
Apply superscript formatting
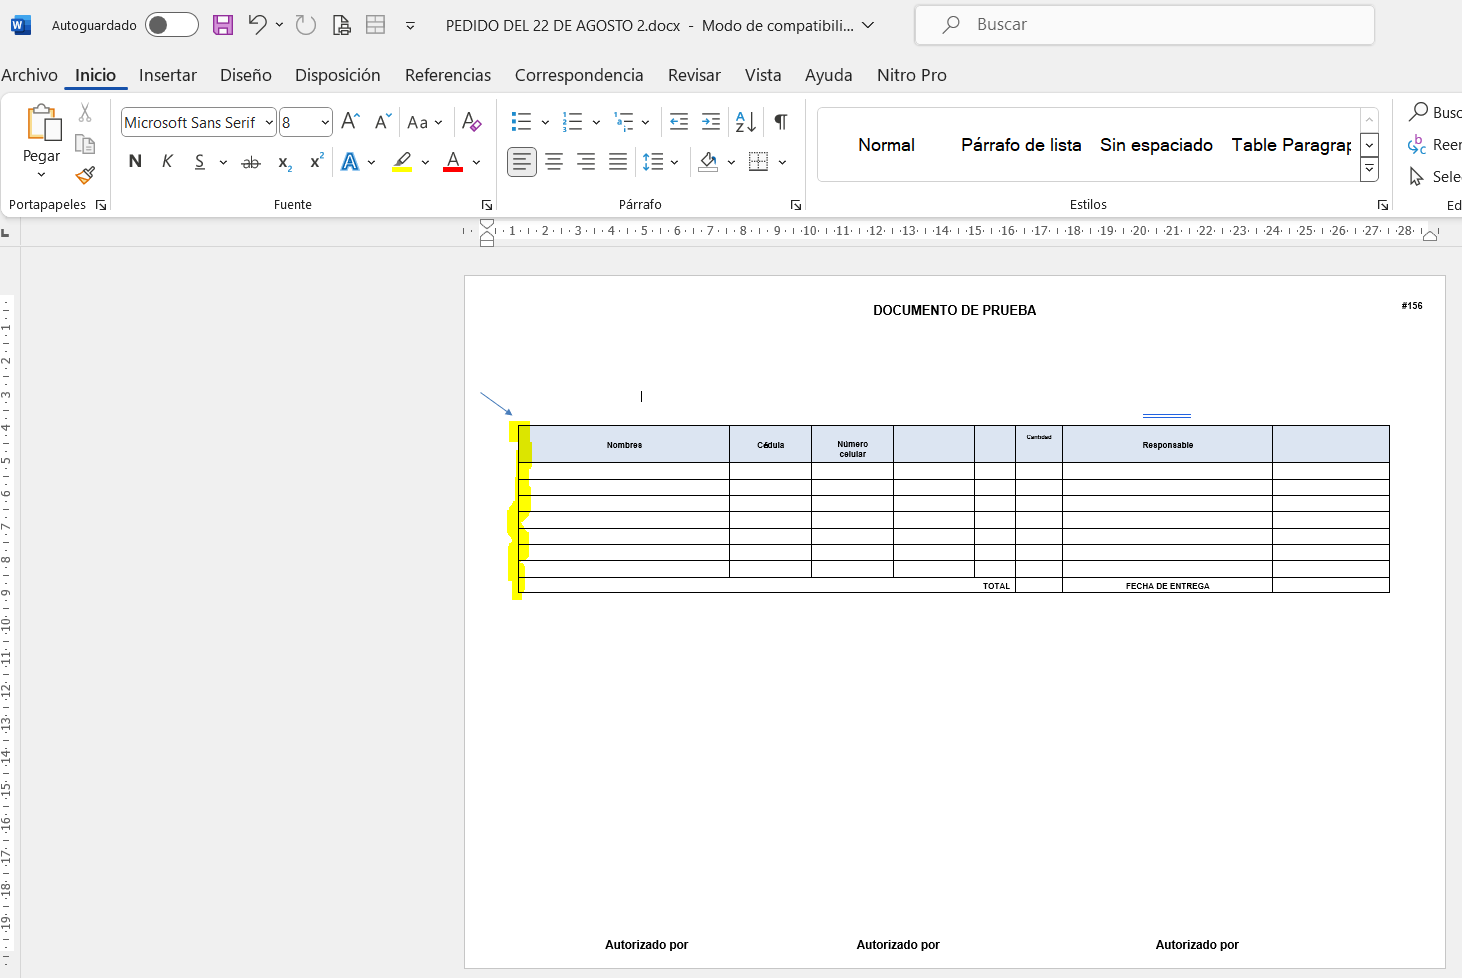point(317,161)
